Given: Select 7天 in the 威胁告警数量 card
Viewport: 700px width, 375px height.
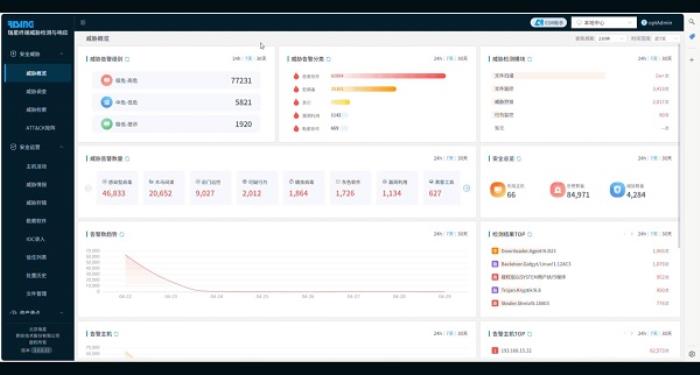Looking at the screenshot, I should tap(450, 158).
